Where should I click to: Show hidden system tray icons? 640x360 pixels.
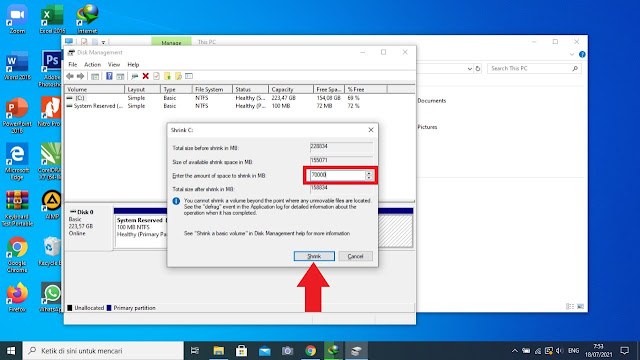pos(515,351)
